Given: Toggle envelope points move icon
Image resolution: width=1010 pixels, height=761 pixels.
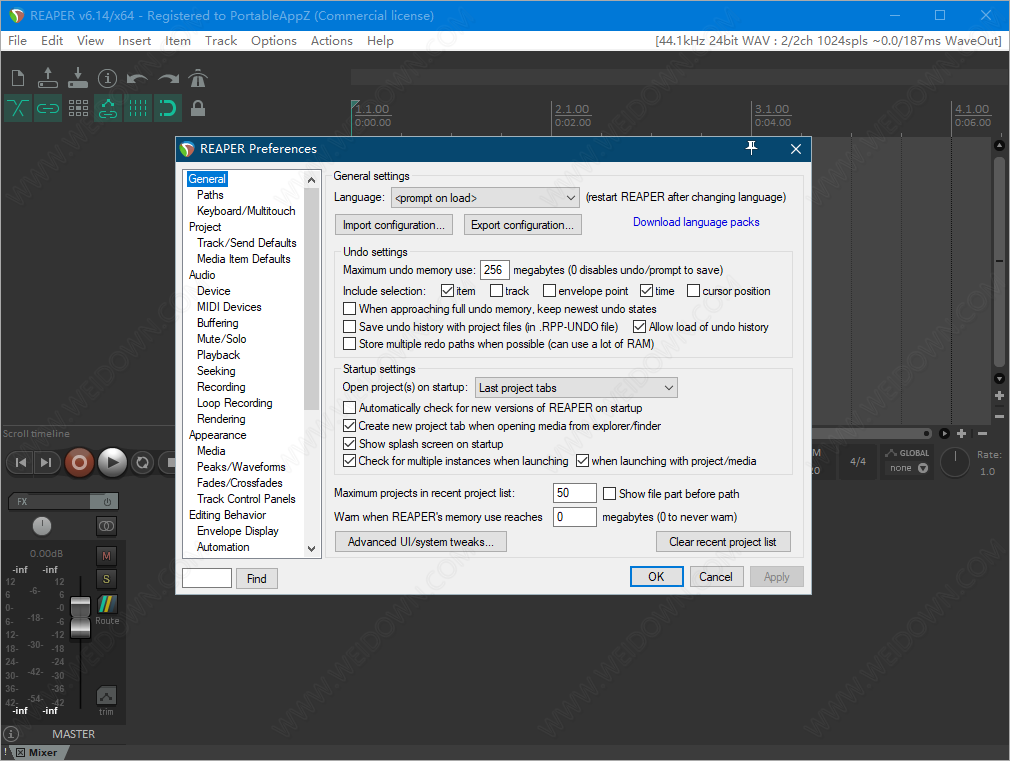Looking at the screenshot, I should [108, 108].
